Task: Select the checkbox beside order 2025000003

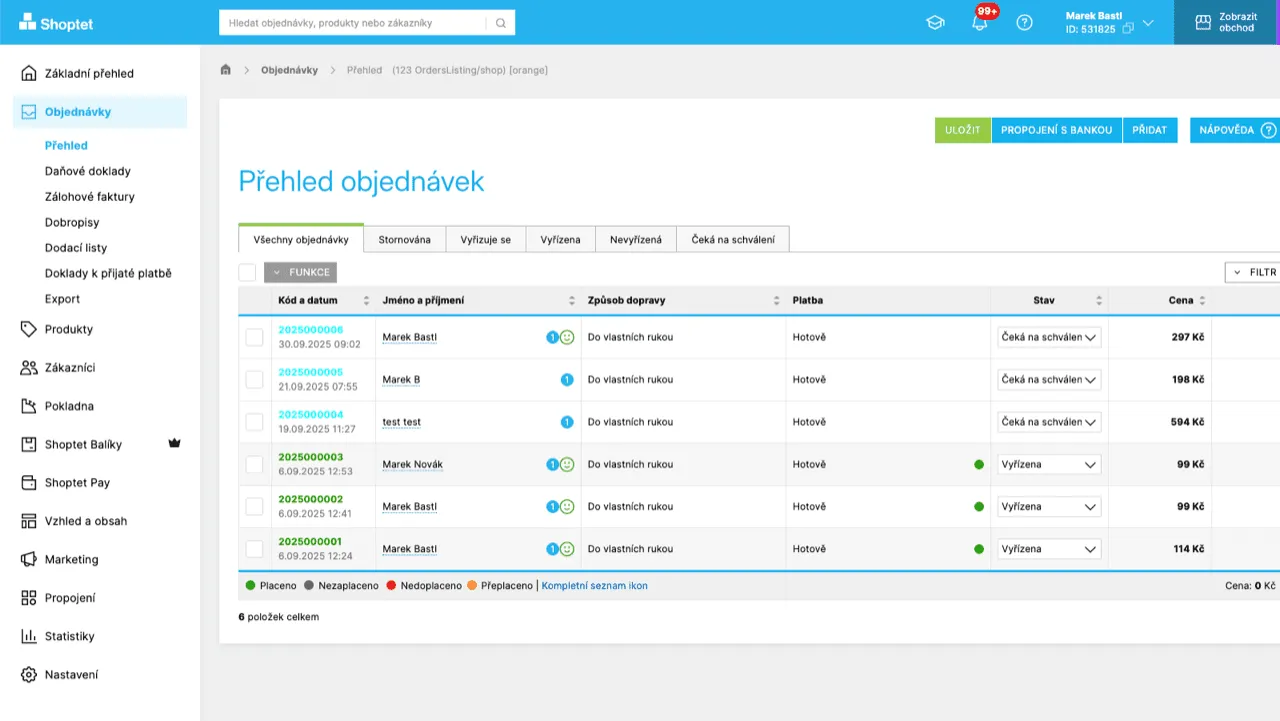Action: tap(254, 464)
